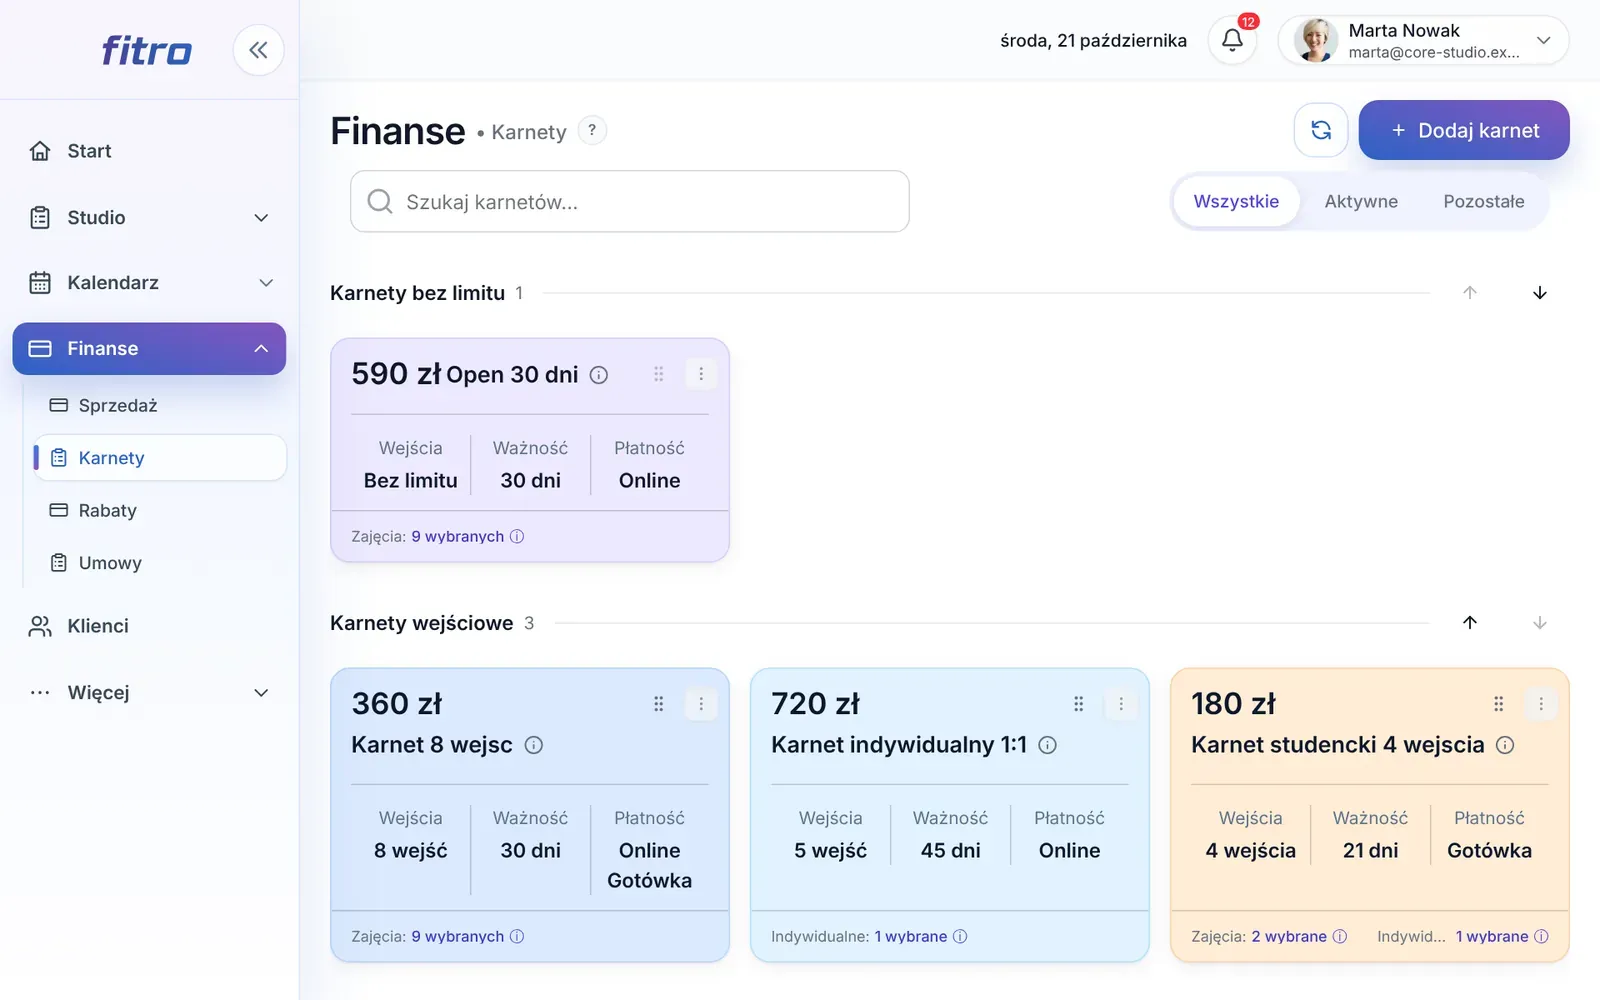1600x1000 pixels.
Task: Show info icon for Karnet 8 wejsc
Action: 534,745
